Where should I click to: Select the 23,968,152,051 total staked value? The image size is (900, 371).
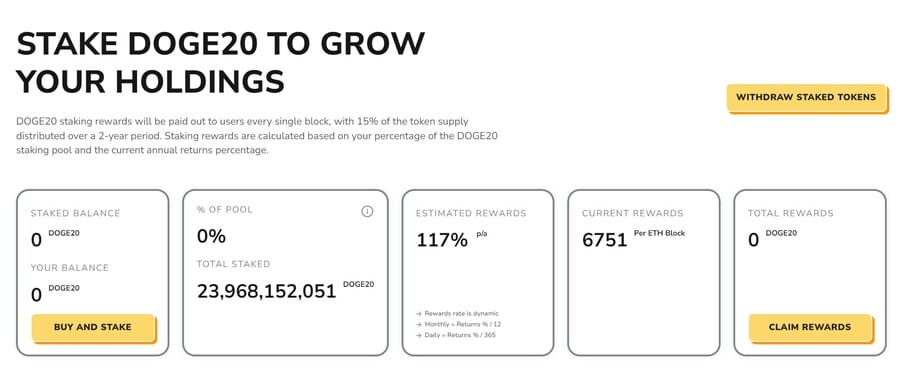pos(266,291)
